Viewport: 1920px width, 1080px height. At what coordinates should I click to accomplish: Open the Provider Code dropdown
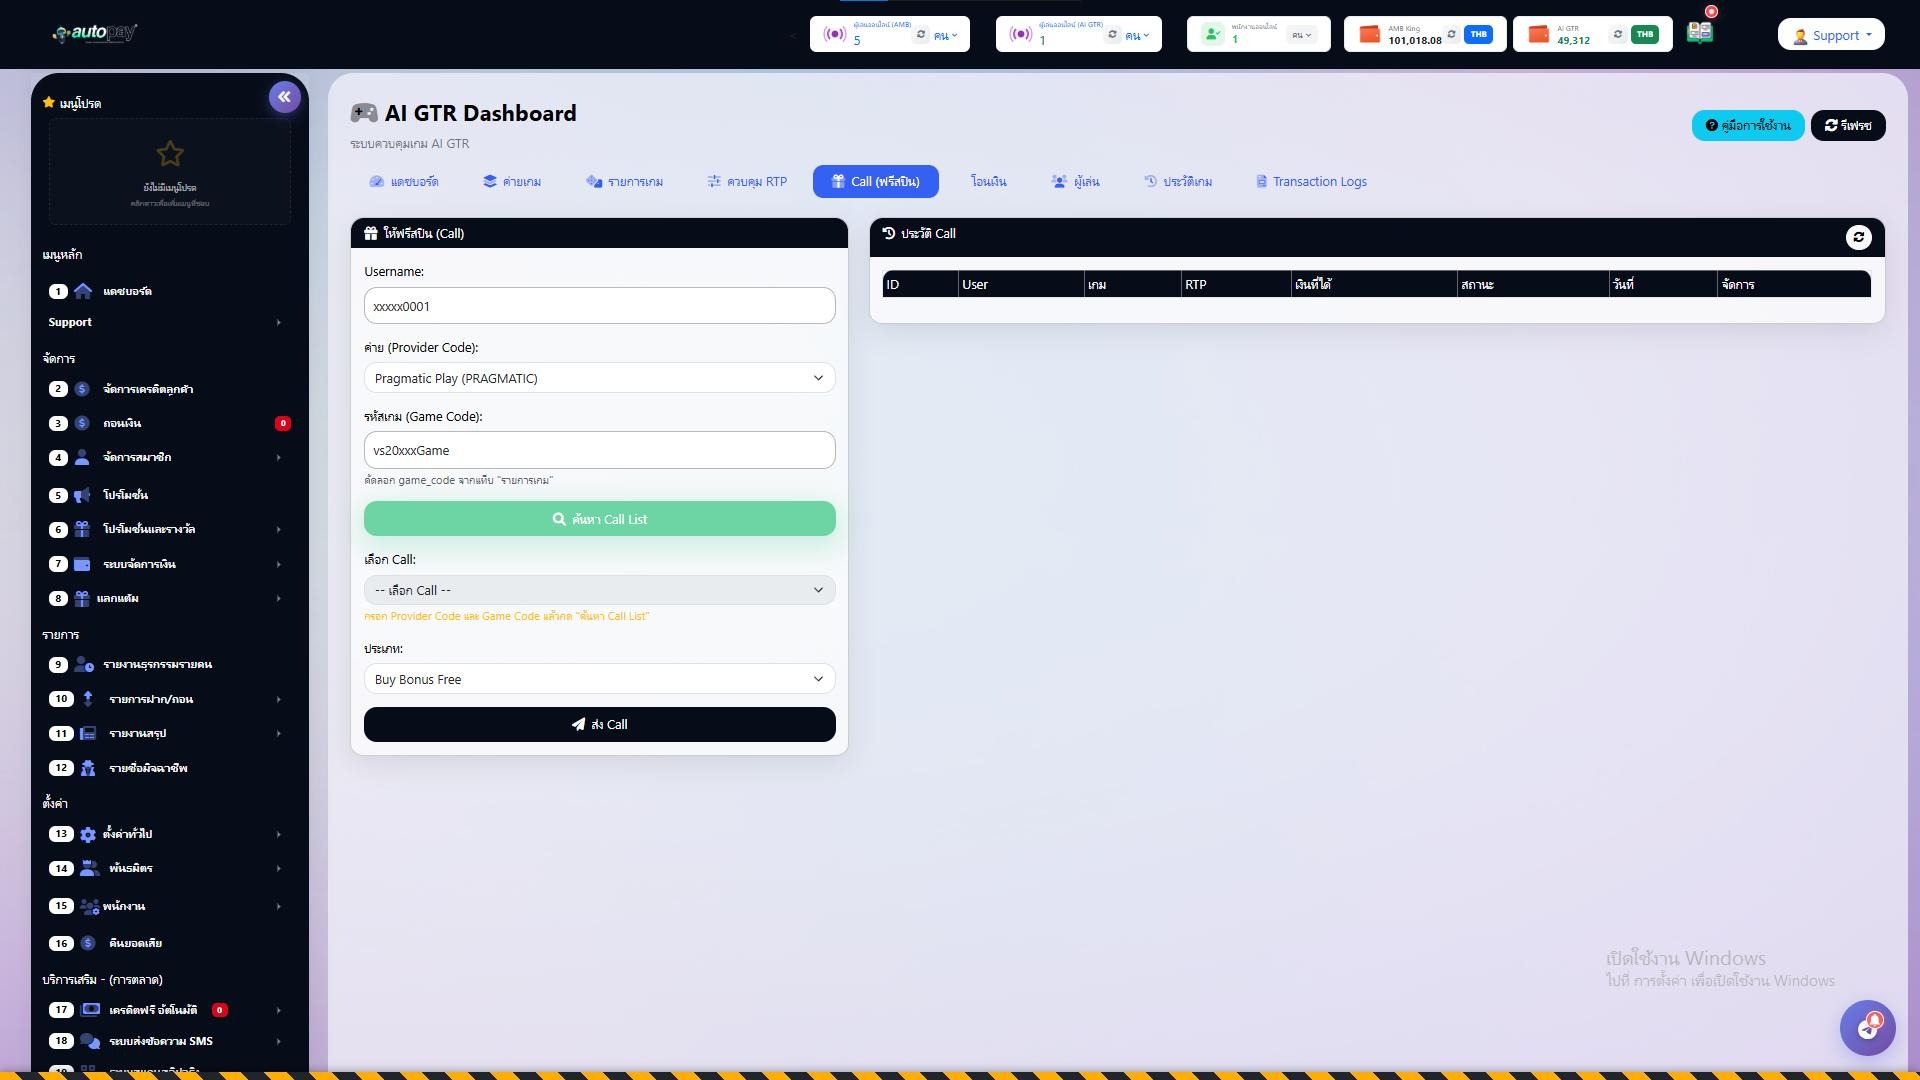[x=599, y=378]
